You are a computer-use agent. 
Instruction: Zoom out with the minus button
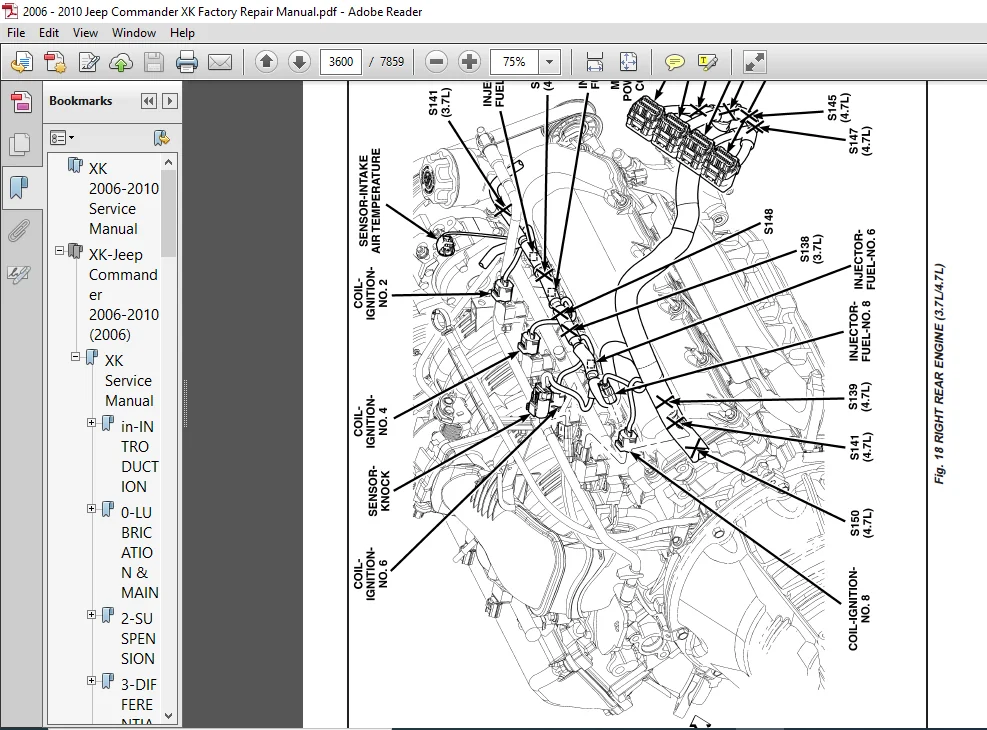(x=436, y=62)
